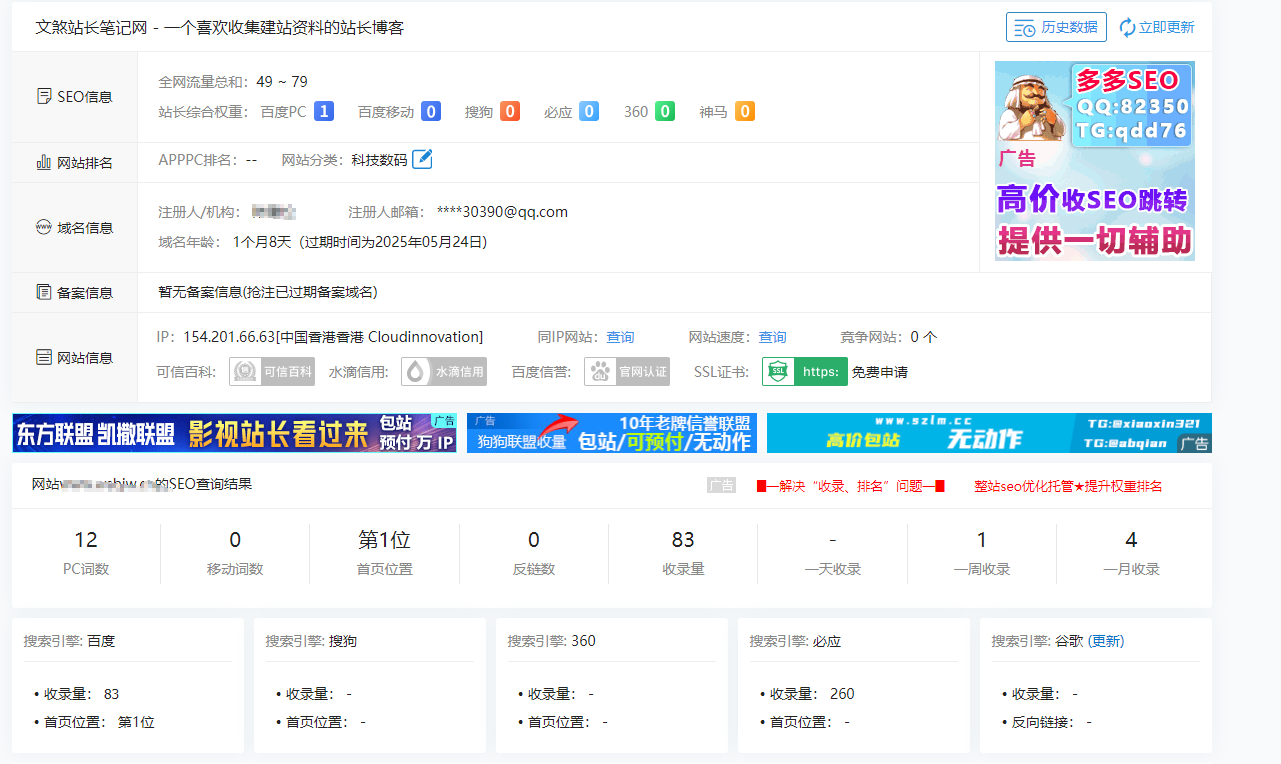The height and width of the screenshot is (764, 1281).
Task: Select the 备案信息 document icon
Action: (x=44, y=293)
